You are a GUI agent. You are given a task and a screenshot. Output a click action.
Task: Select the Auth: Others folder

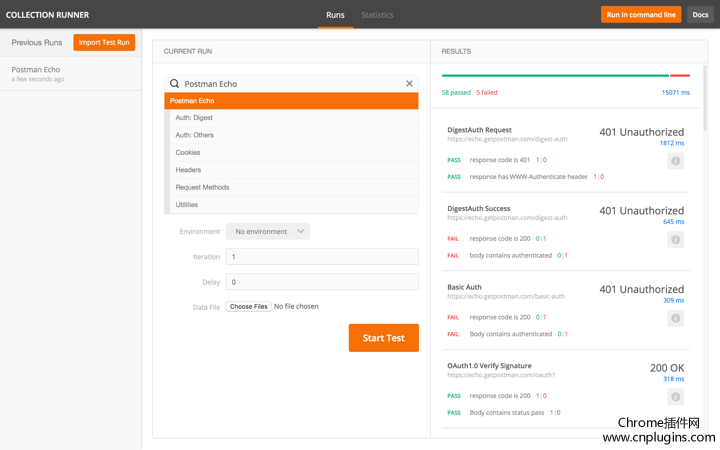[x=294, y=135]
